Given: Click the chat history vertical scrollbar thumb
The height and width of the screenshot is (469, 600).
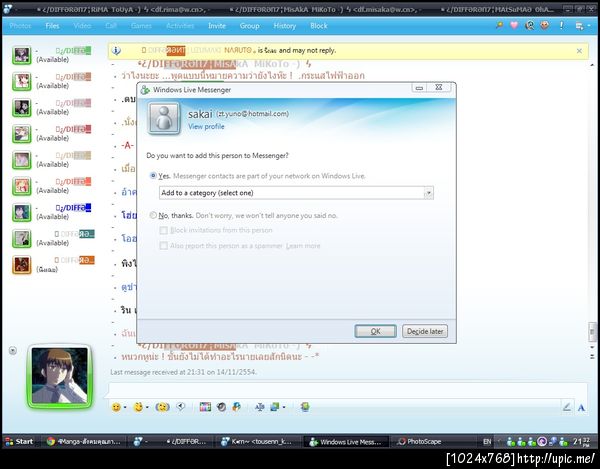Looking at the screenshot, I should pos(592,332).
